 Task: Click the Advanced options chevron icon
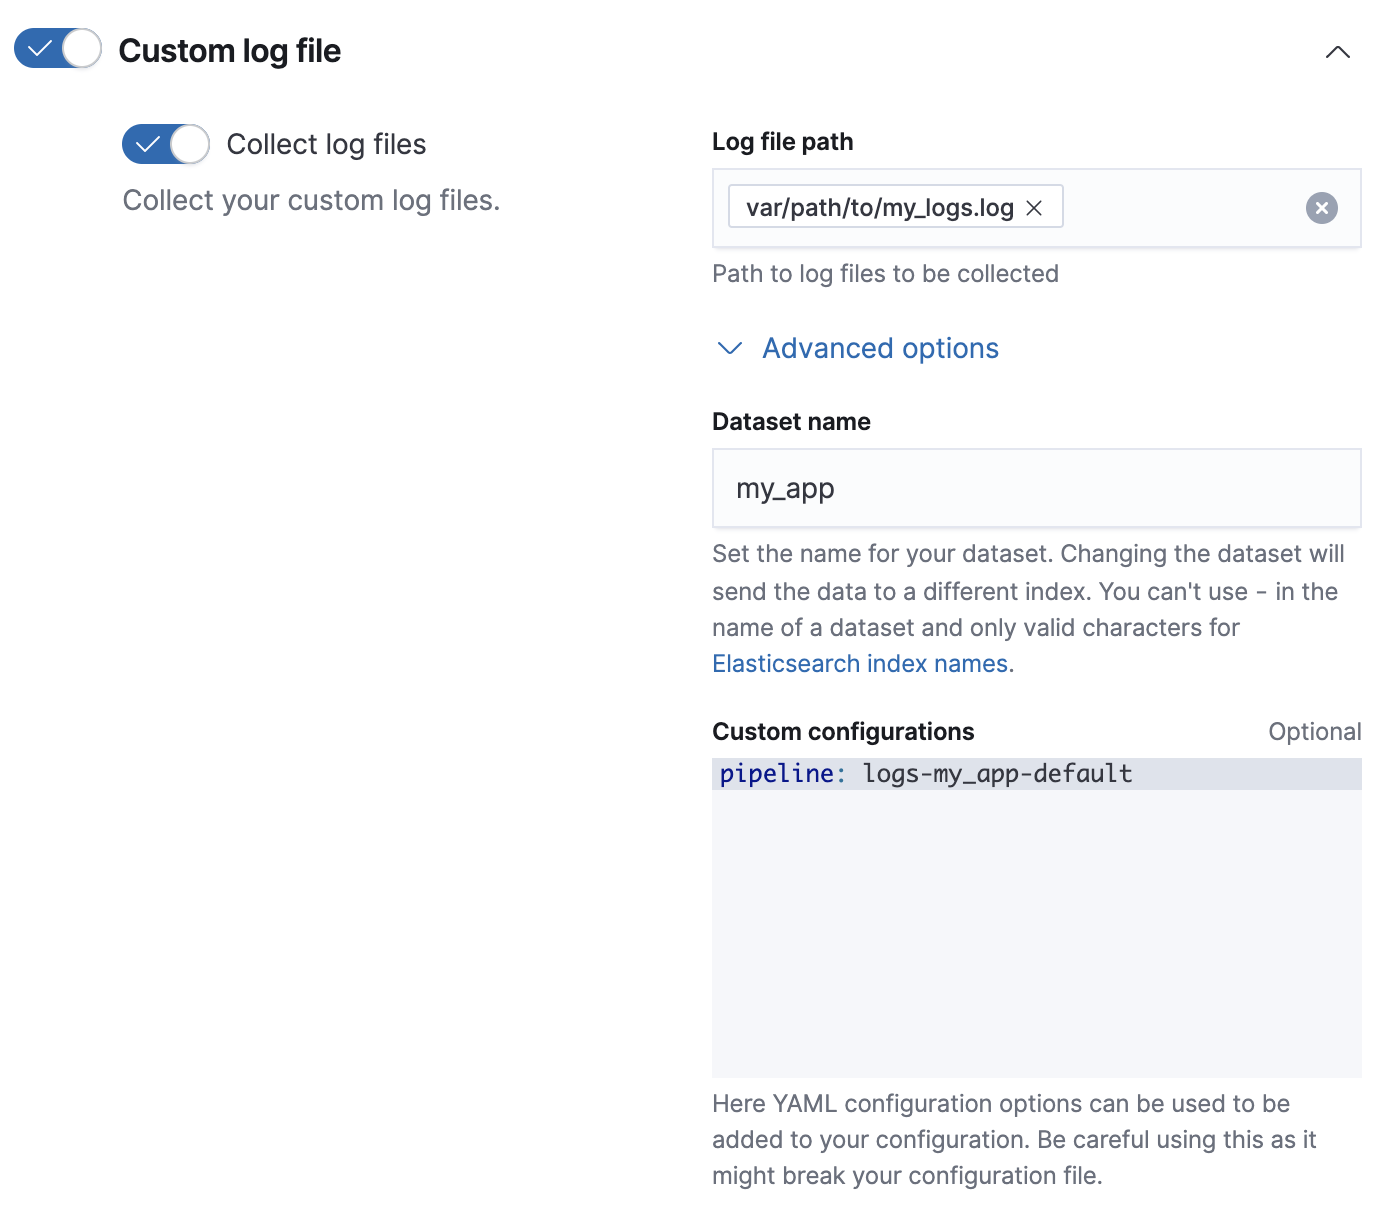coord(729,349)
